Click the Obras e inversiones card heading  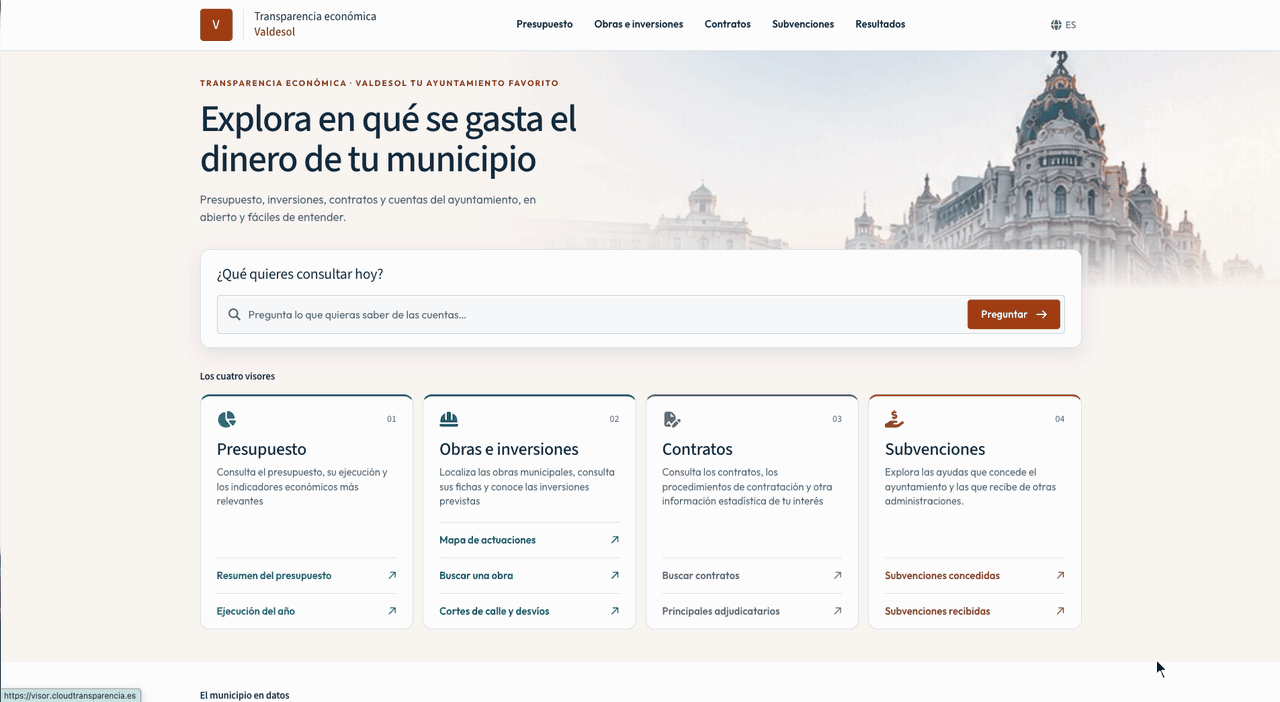[509, 450]
